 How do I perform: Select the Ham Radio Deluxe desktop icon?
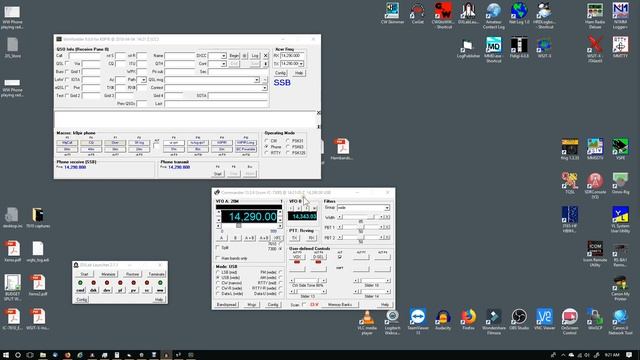pos(595,15)
